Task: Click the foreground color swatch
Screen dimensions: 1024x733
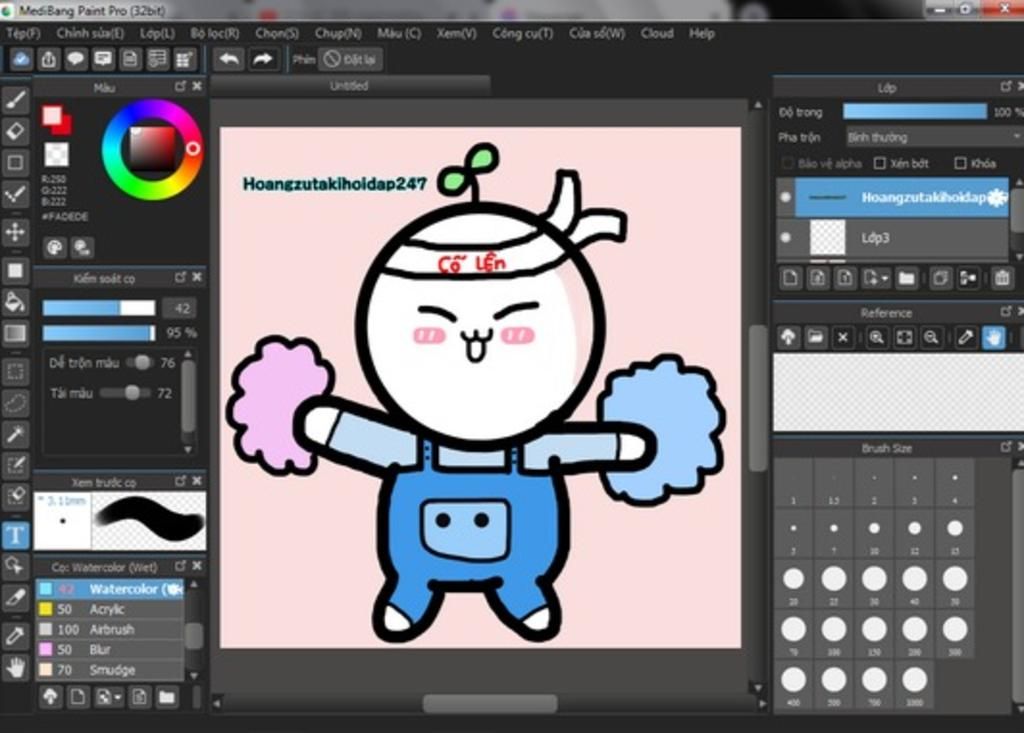Action: 52,116
